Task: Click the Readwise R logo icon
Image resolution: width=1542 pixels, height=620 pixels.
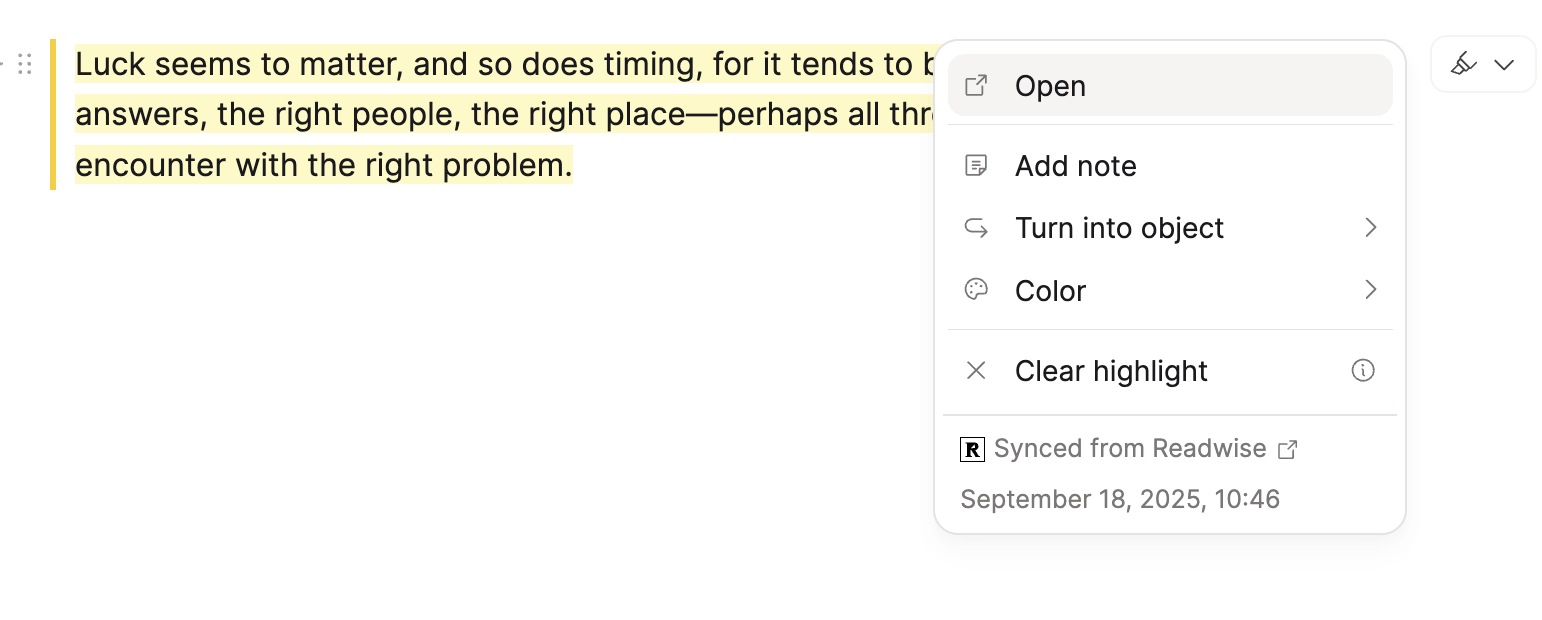Action: pyautogui.click(x=971, y=449)
